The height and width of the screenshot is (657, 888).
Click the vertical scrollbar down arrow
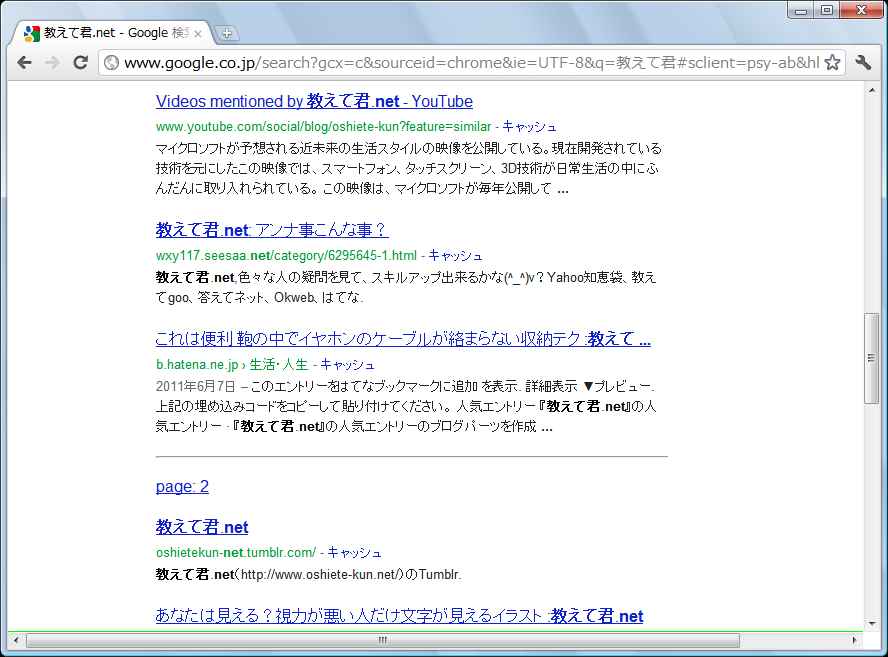871,624
